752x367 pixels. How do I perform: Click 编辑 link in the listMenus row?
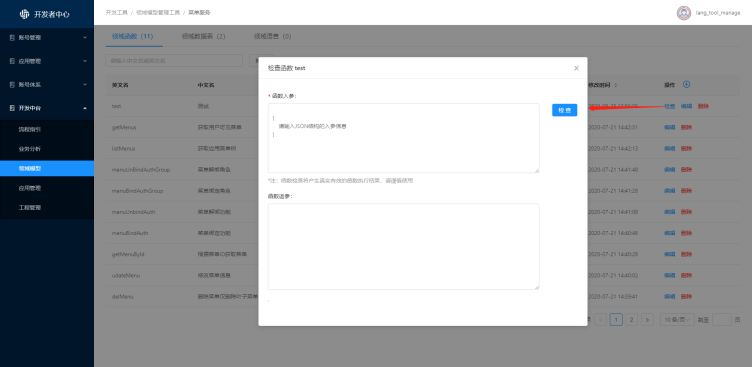click(670, 149)
